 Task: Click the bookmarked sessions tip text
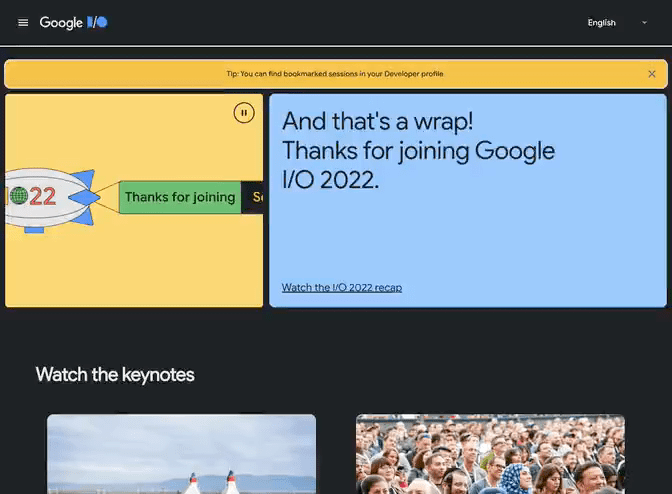click(335, 74)
